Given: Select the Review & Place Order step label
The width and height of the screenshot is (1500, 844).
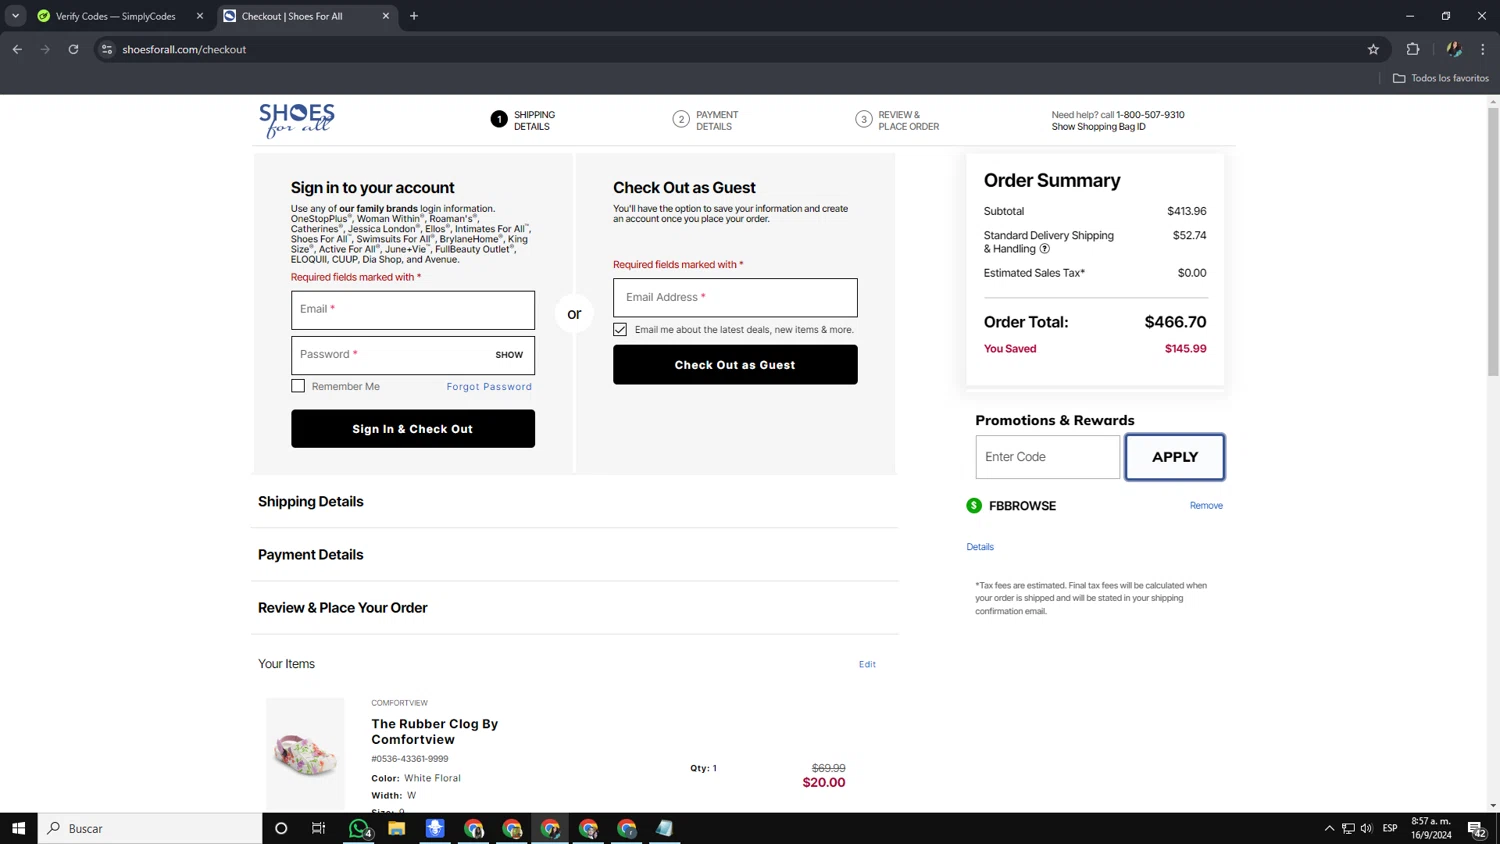Looking at the screenshot, I should pyautogui.click(x=908, y=121).
